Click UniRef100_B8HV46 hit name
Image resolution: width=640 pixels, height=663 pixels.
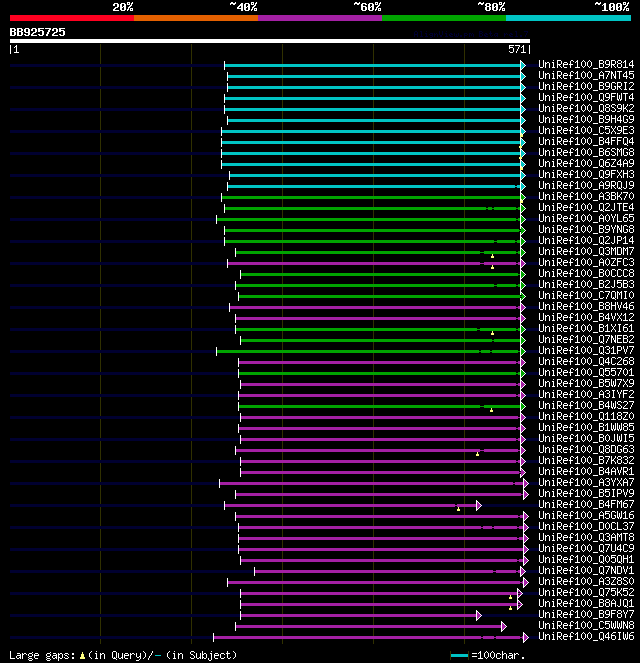[586, 307]
